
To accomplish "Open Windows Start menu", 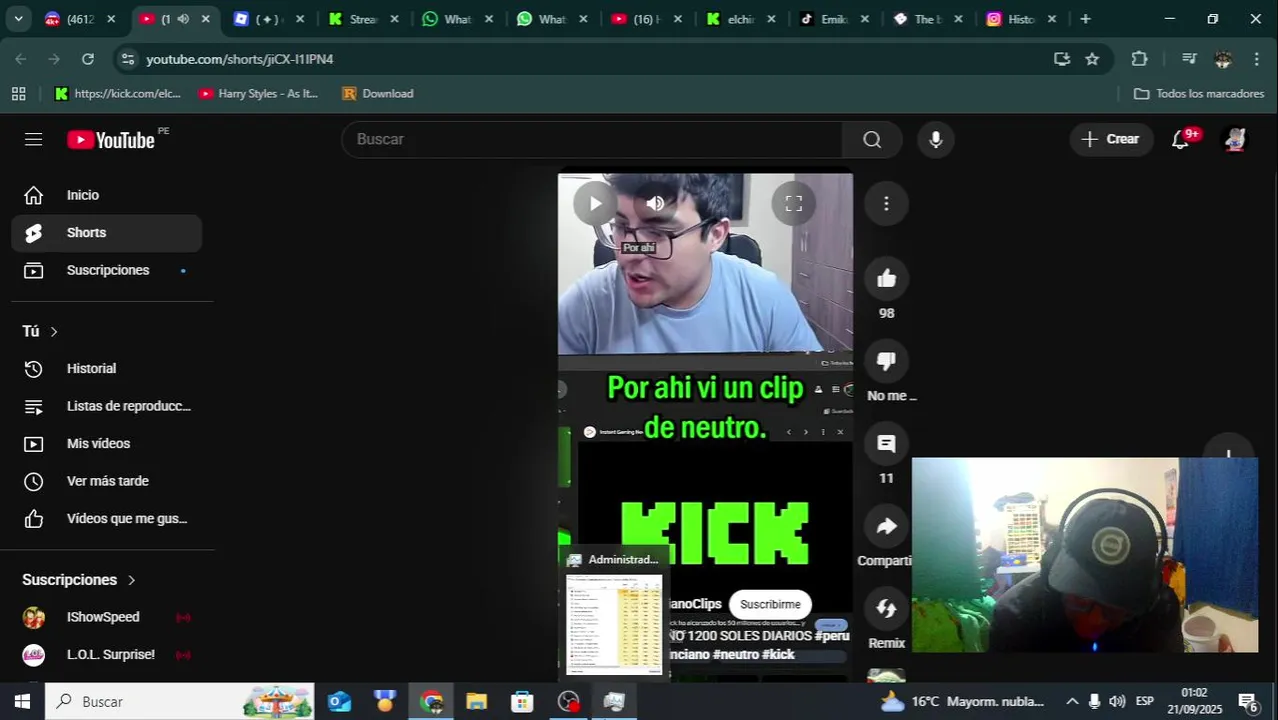I will 22,702.
